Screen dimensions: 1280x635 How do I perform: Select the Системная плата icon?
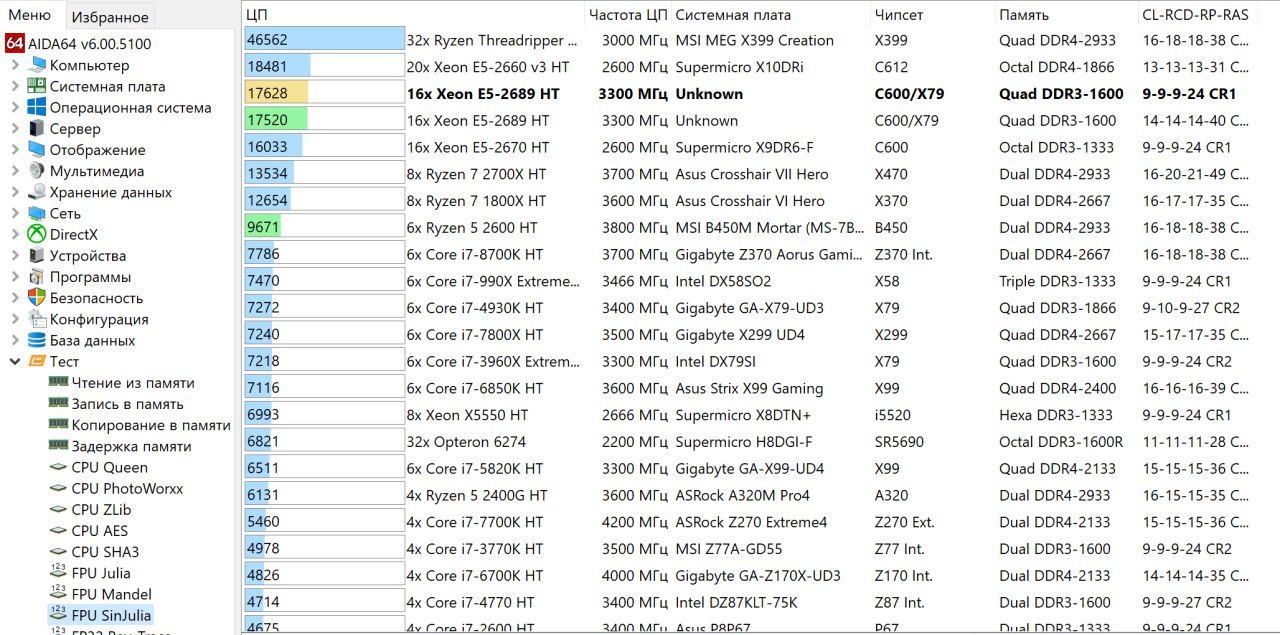37,86
